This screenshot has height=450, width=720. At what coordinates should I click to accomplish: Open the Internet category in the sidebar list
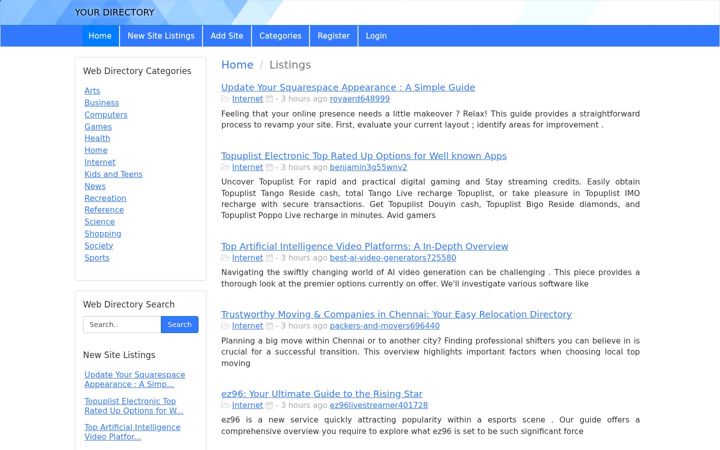pos(100,162)
